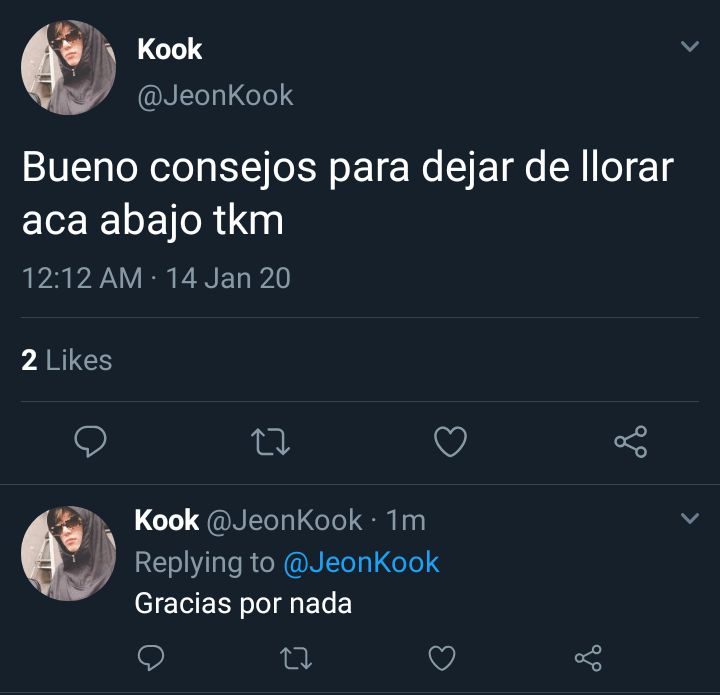Viewport: 720px width, 695px height.
Task: Open the reply tweet's profile avatar
Action: (x=68, y=553)
